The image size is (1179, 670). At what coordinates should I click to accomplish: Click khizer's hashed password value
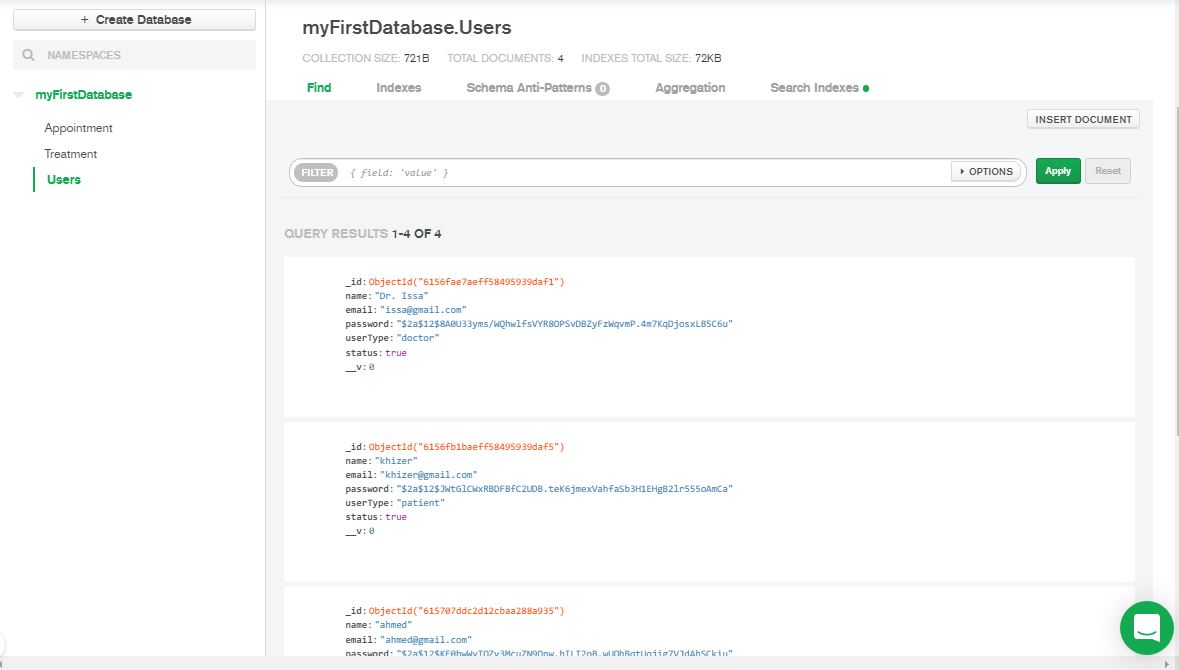565,489
